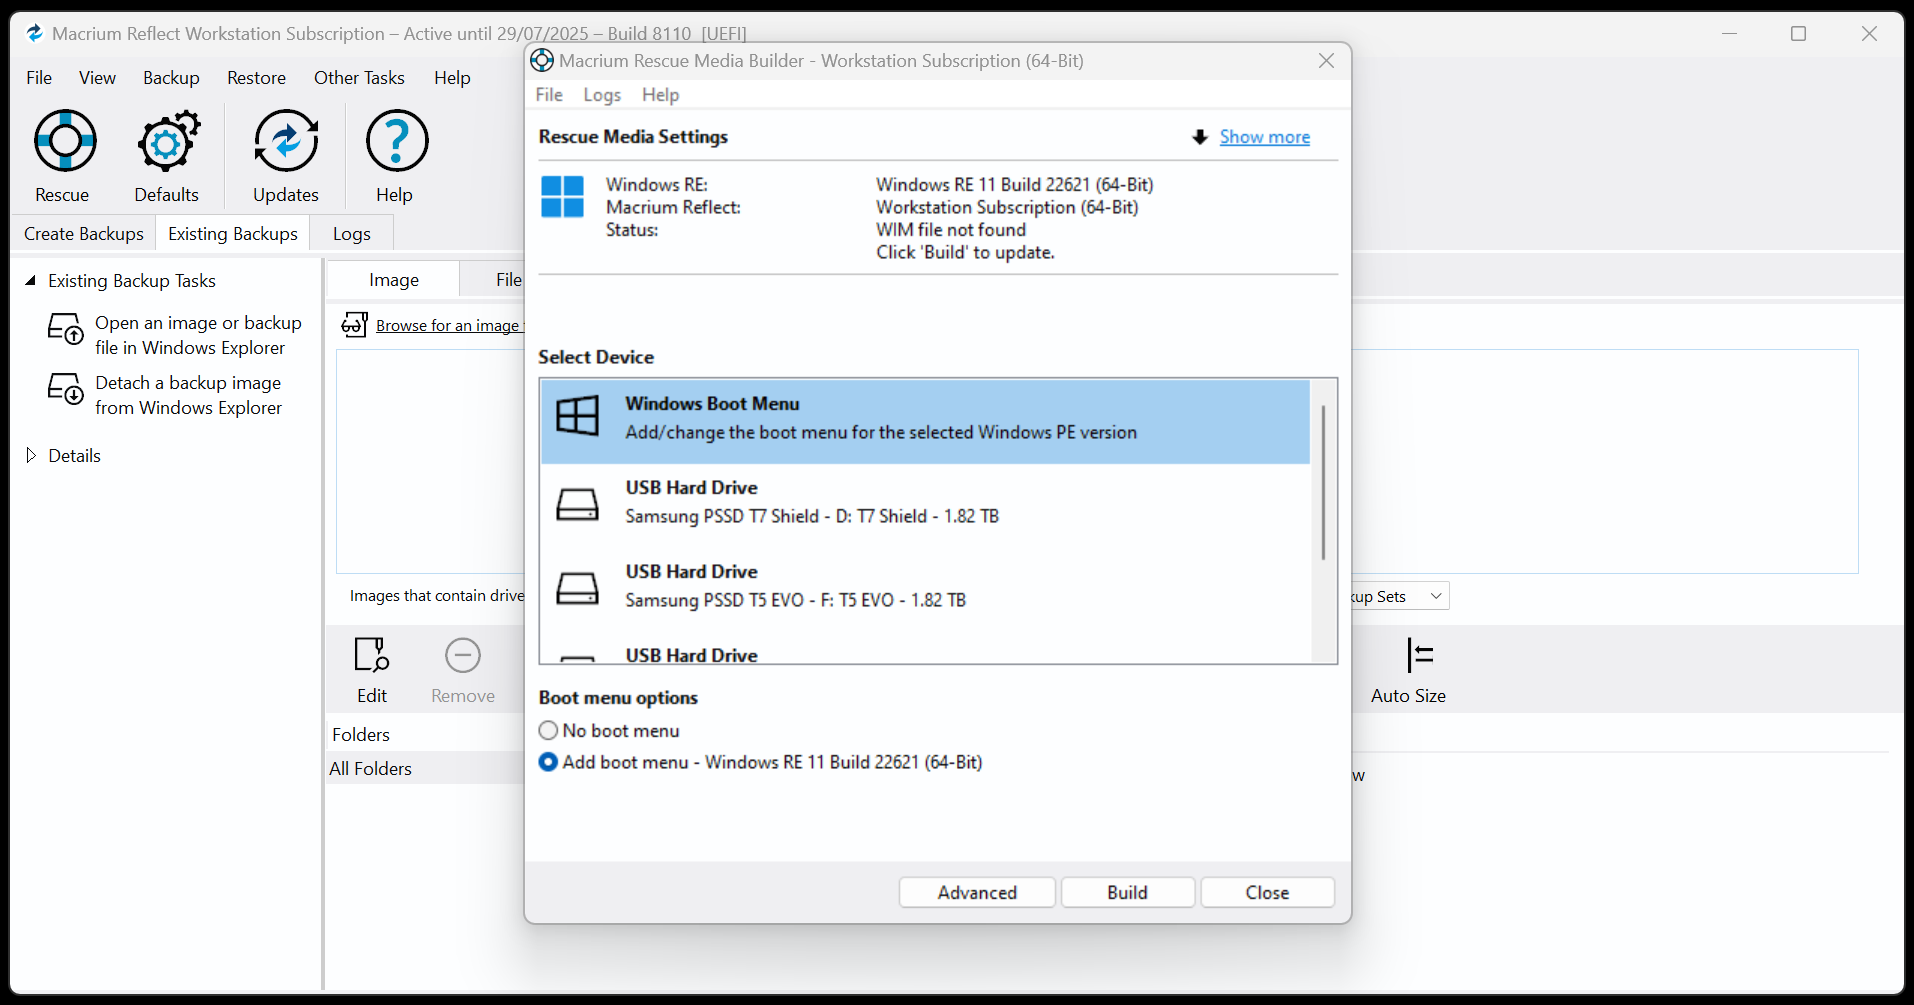
Task: Switch to the Create Backups tab
Action: coord(84,233)
